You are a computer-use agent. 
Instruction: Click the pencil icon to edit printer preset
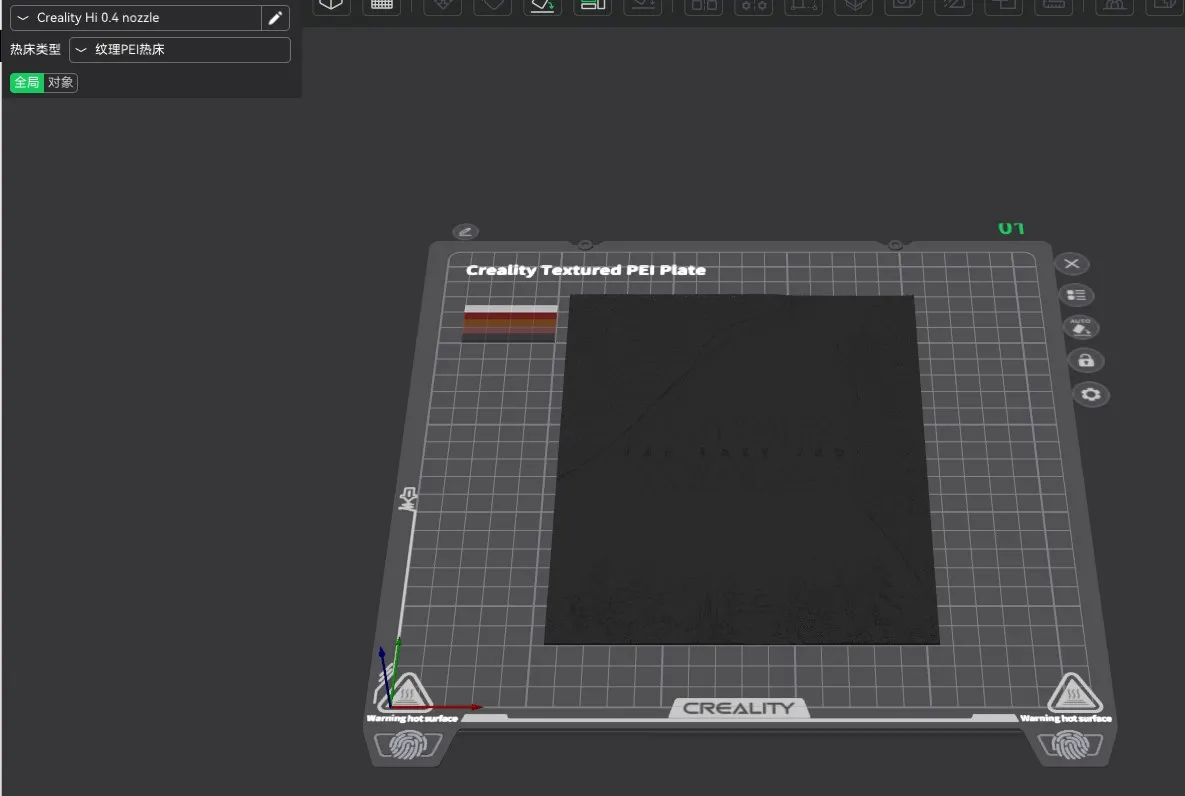tap(275, 17)
